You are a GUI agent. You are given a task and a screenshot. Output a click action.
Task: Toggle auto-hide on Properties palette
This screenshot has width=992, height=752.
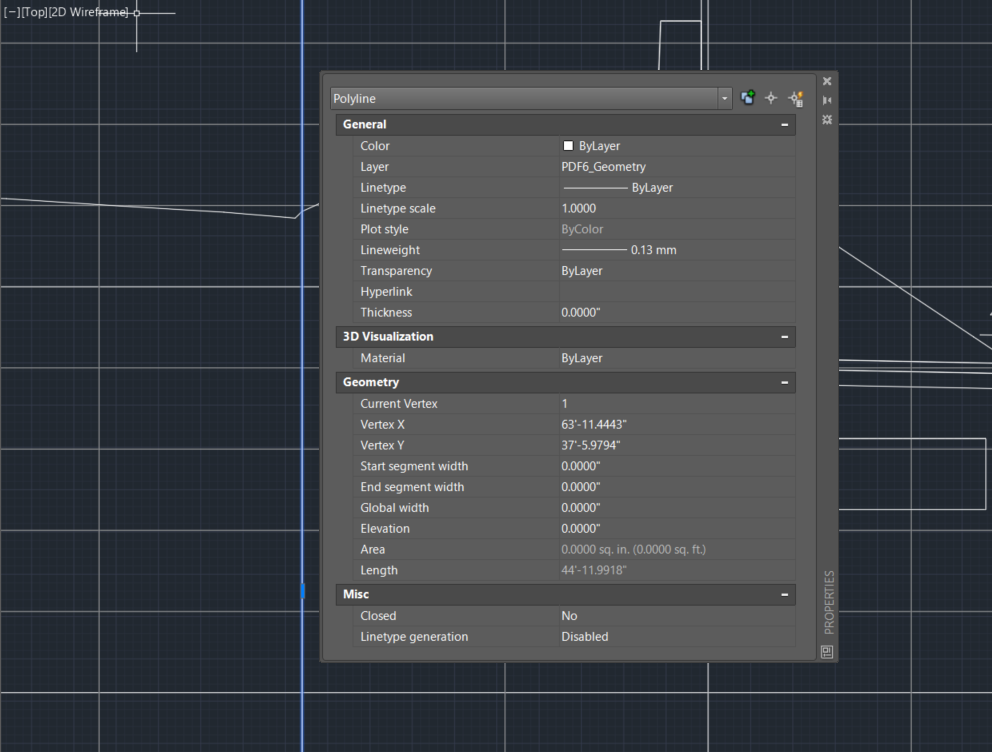pyautogui.click(x=827, y=100)
